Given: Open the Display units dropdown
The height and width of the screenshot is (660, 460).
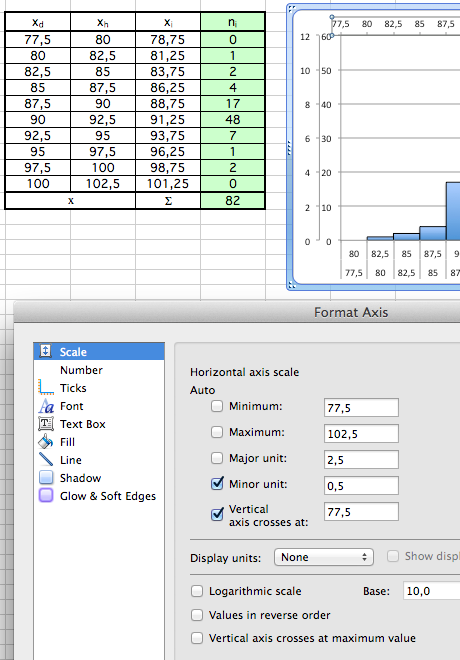Looking at the screenshot, I should coord(324,557).
